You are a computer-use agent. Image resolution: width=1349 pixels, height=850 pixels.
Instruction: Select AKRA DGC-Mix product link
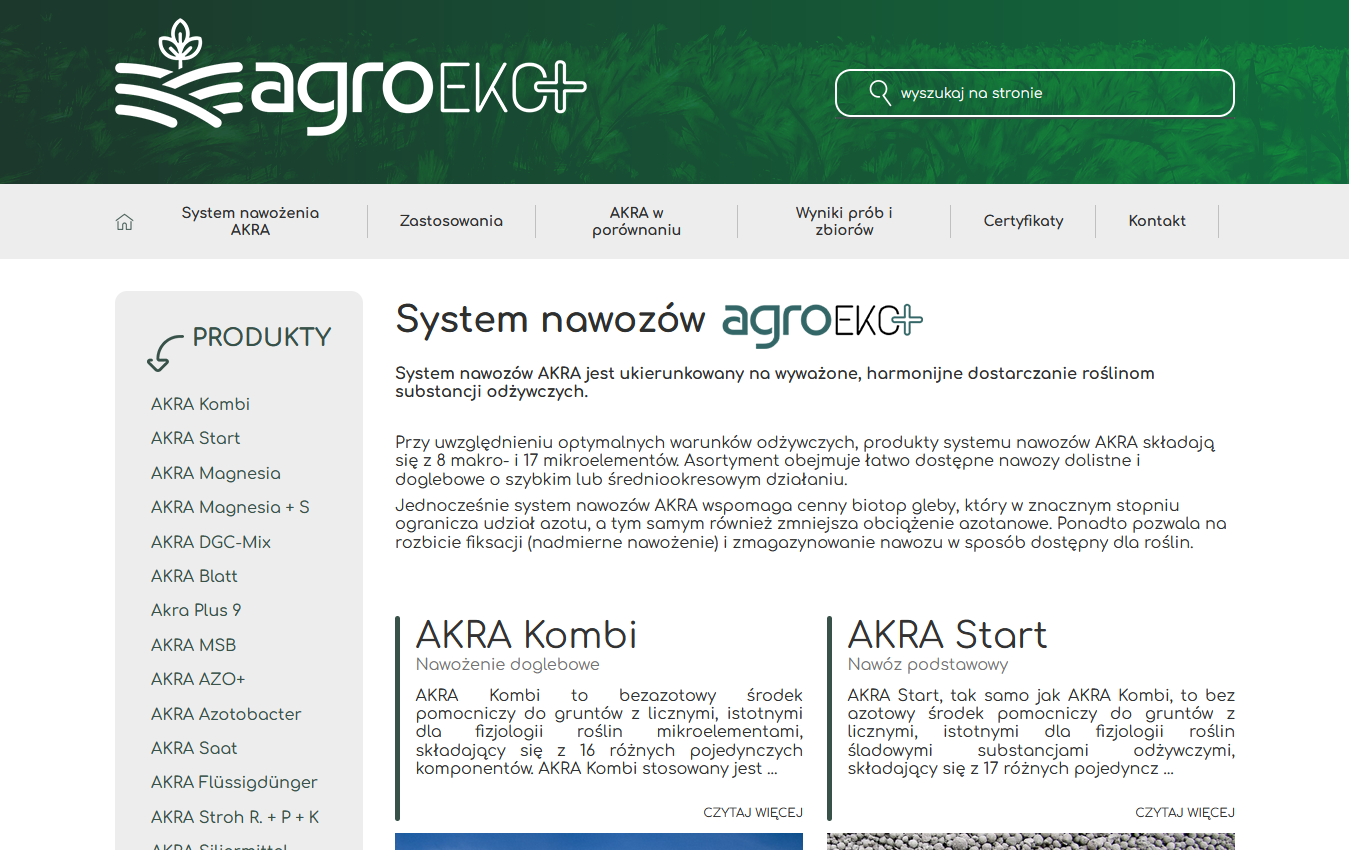point(211,542)
